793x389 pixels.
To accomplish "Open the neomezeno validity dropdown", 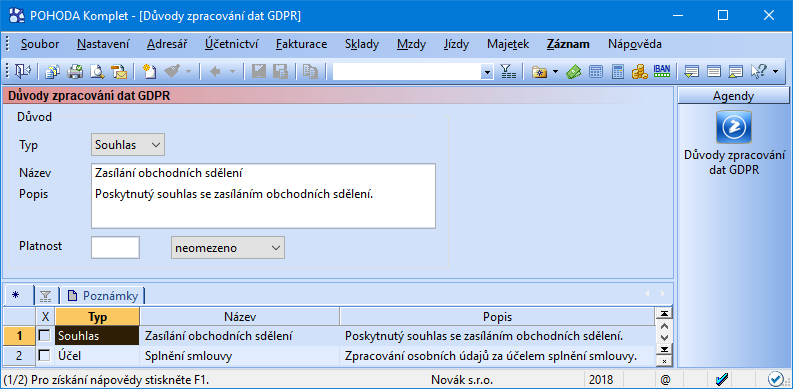I will point(228,248).
